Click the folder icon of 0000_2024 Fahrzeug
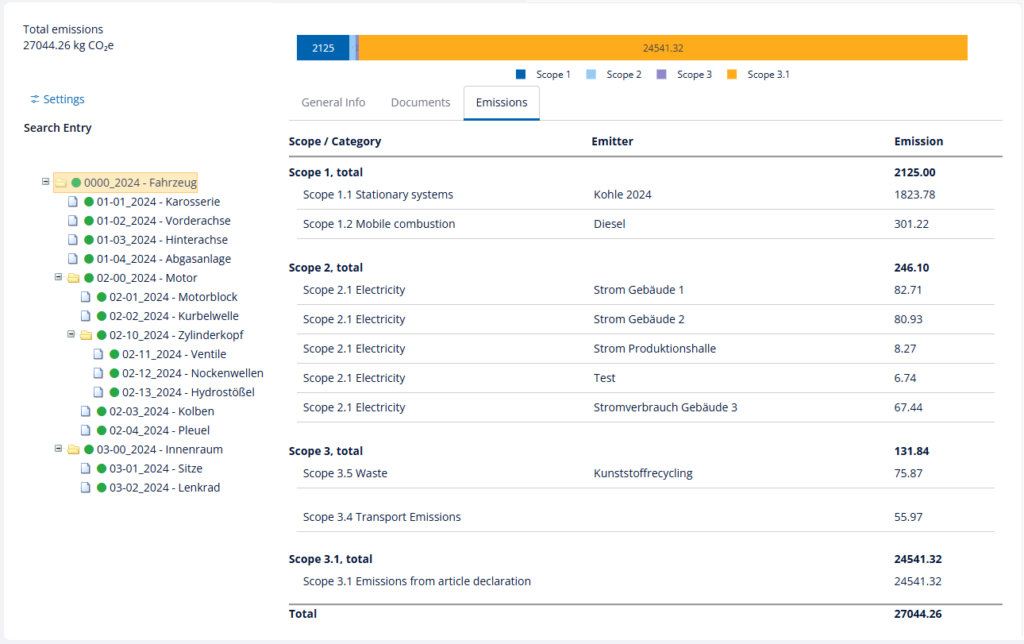 tap(61, 183)
